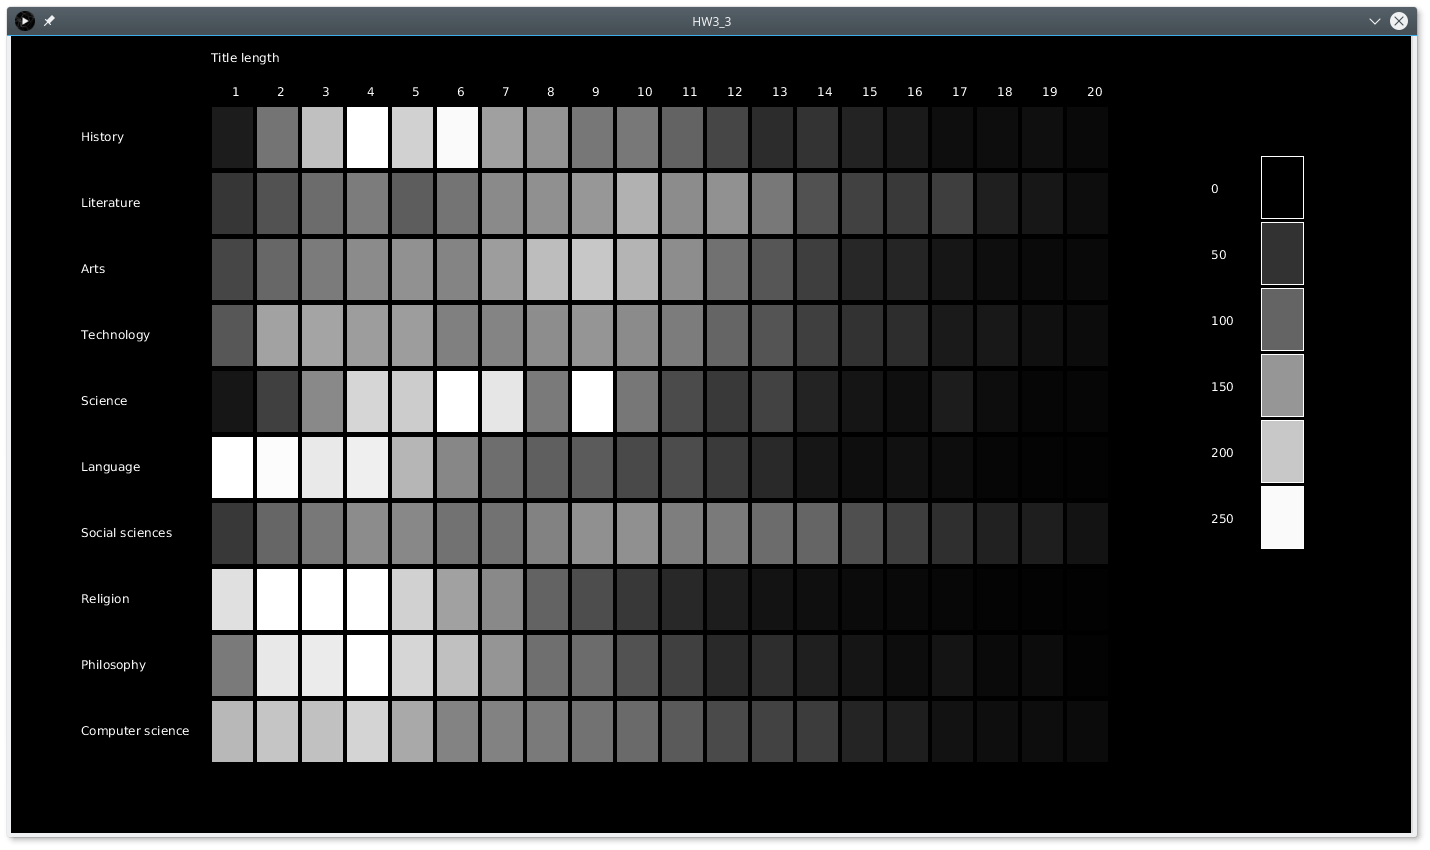
Task: Close the HW3_3 window
Action: point(1399,21)
